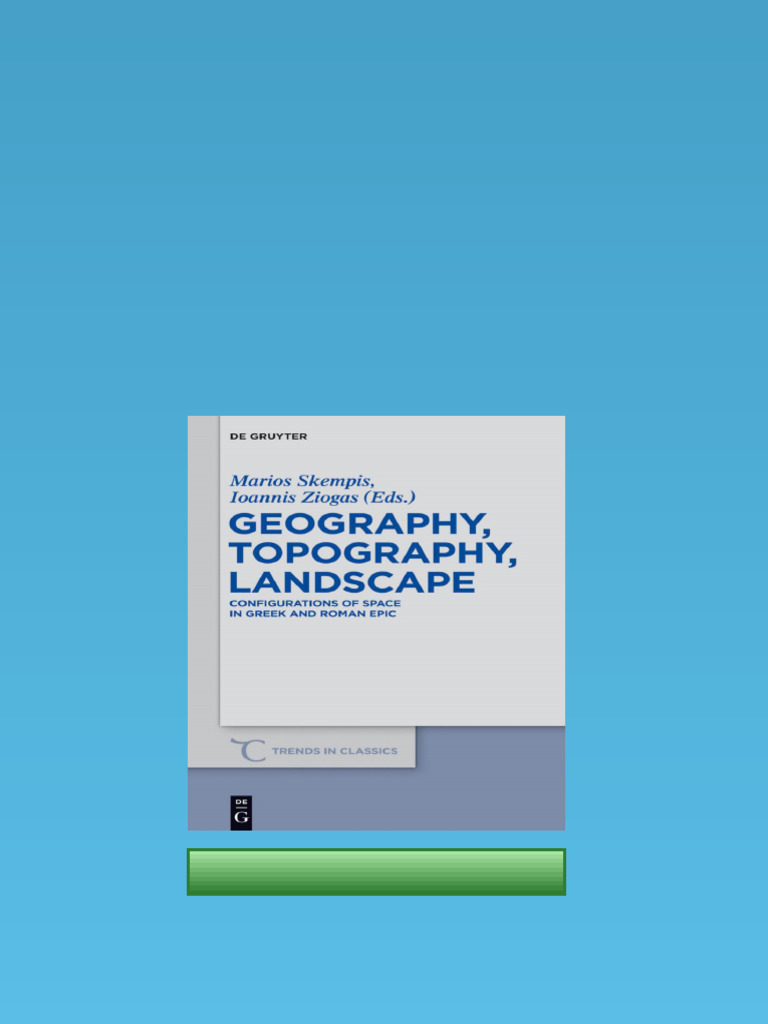Screen dimensions: 768x1024
Task: Click editor name 'Ioannis Ziogas (Eds.)'
Action: (x=323, y=497)
